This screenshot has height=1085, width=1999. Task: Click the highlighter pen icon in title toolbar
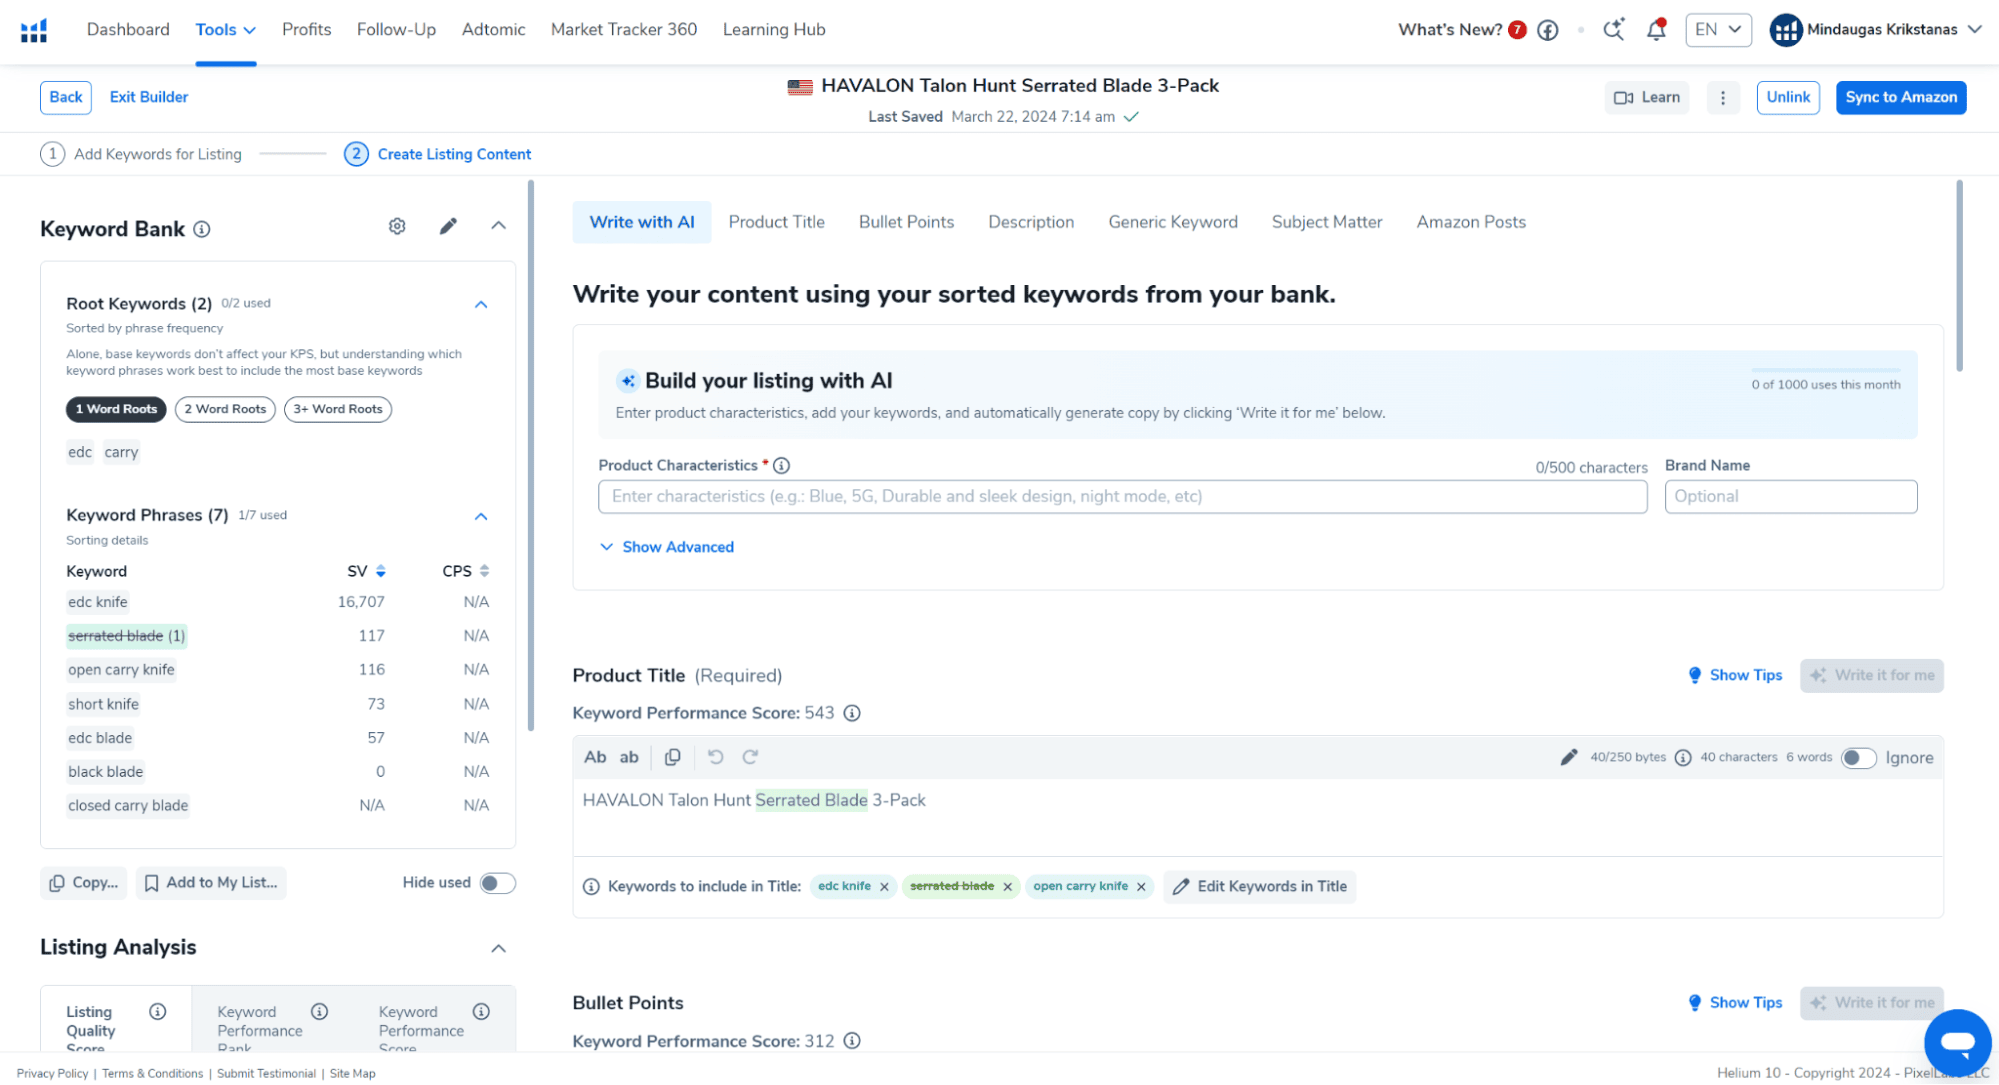(1569, 757)
